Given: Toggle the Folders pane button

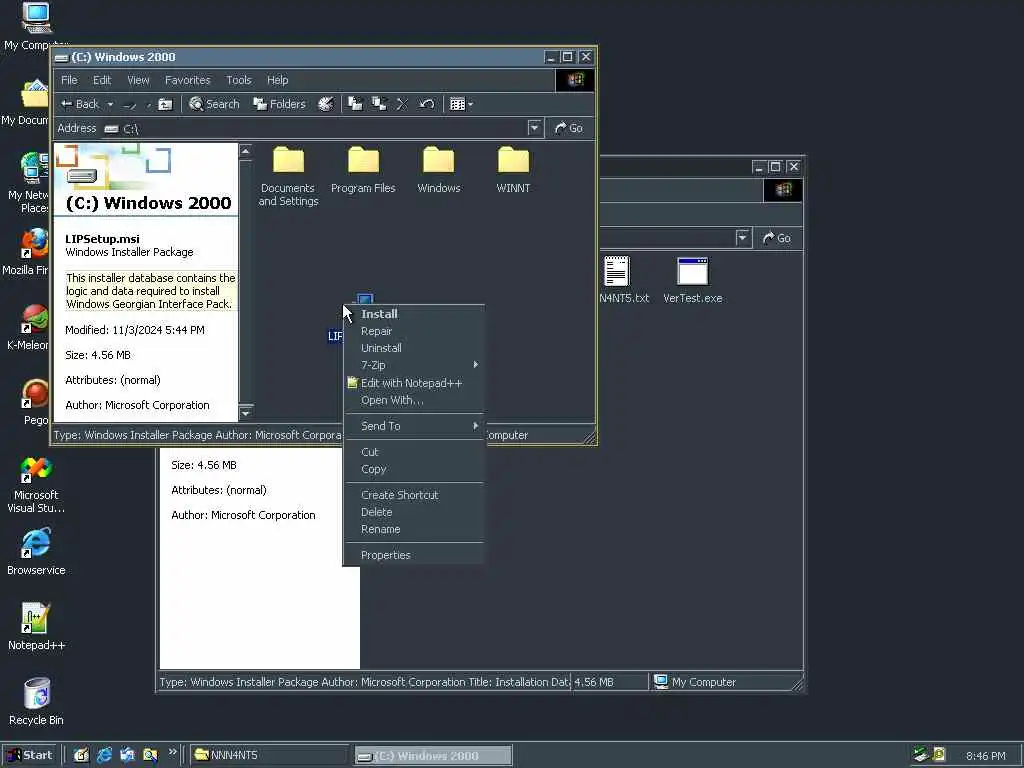Looking at the screenshot, I should (x=280, y=104).
